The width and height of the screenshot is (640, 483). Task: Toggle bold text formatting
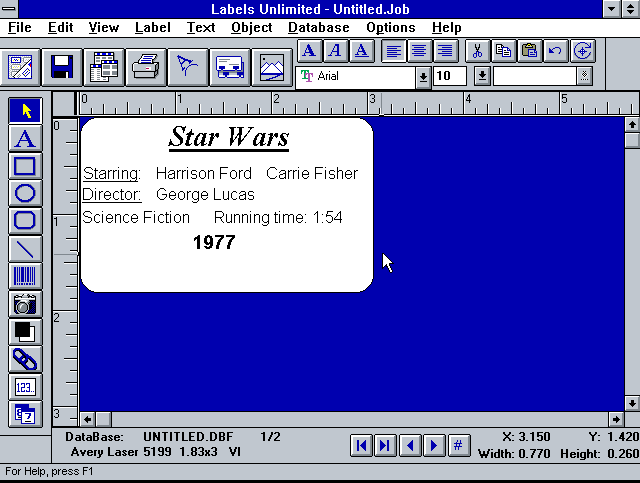[309, 51]
